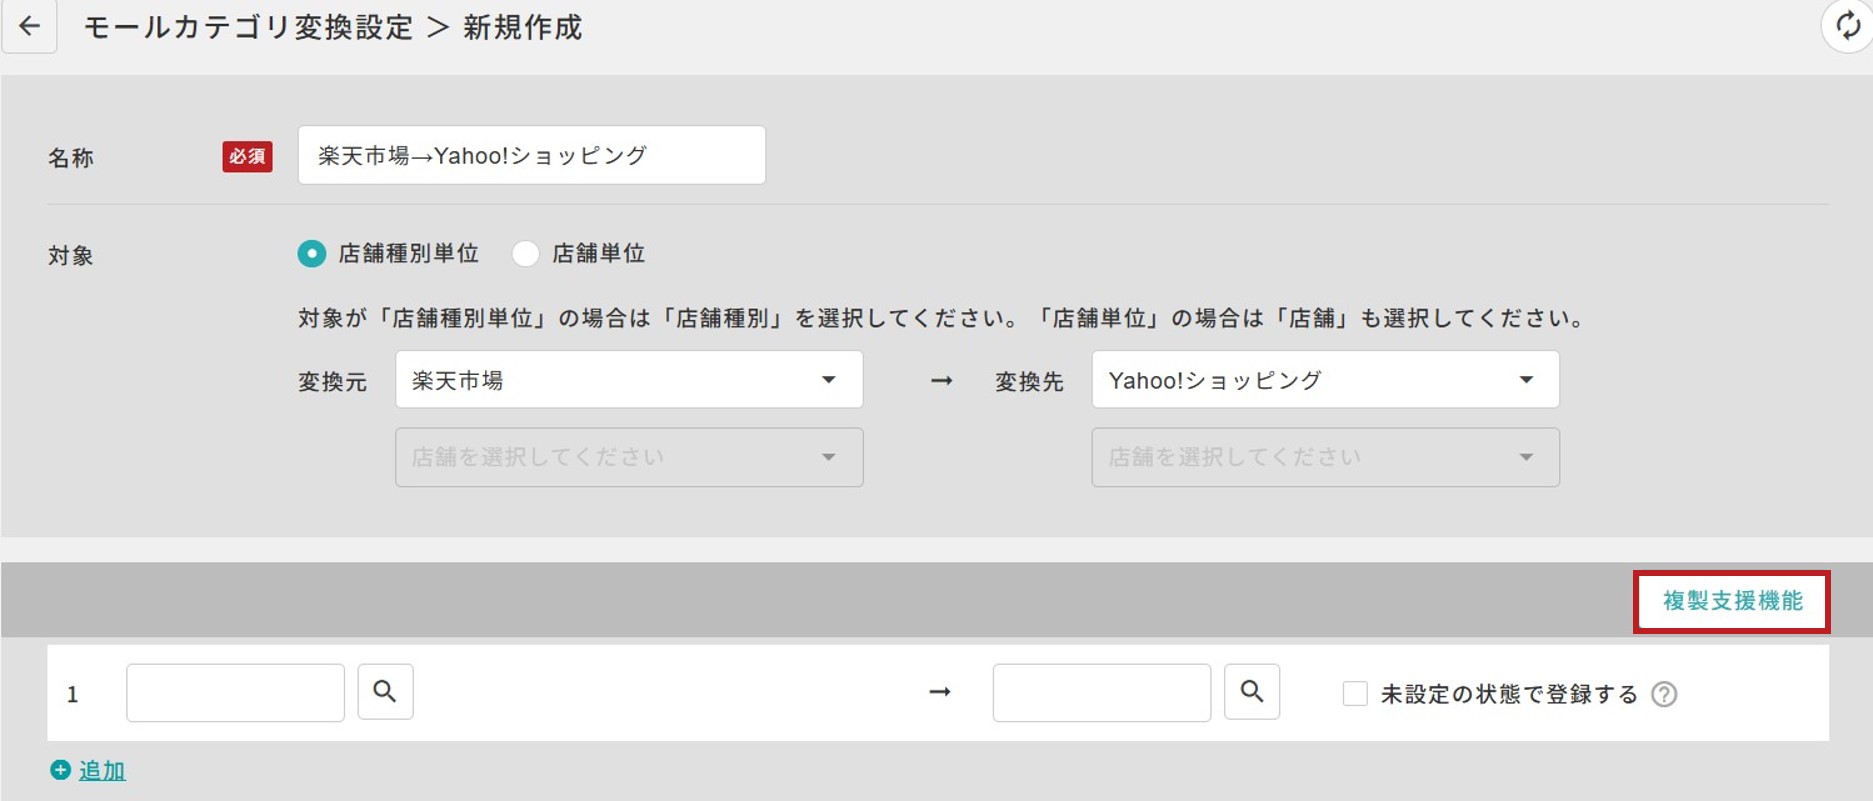Check the 未設定の状態で登録する checkbox

[x=1355, y=694]
